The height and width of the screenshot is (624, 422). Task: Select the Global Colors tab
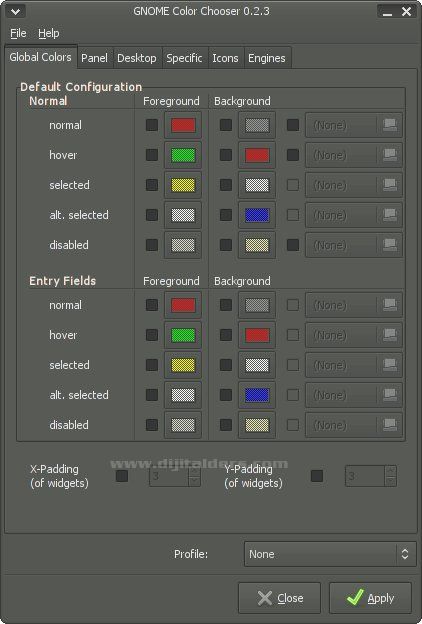point(41,57)
